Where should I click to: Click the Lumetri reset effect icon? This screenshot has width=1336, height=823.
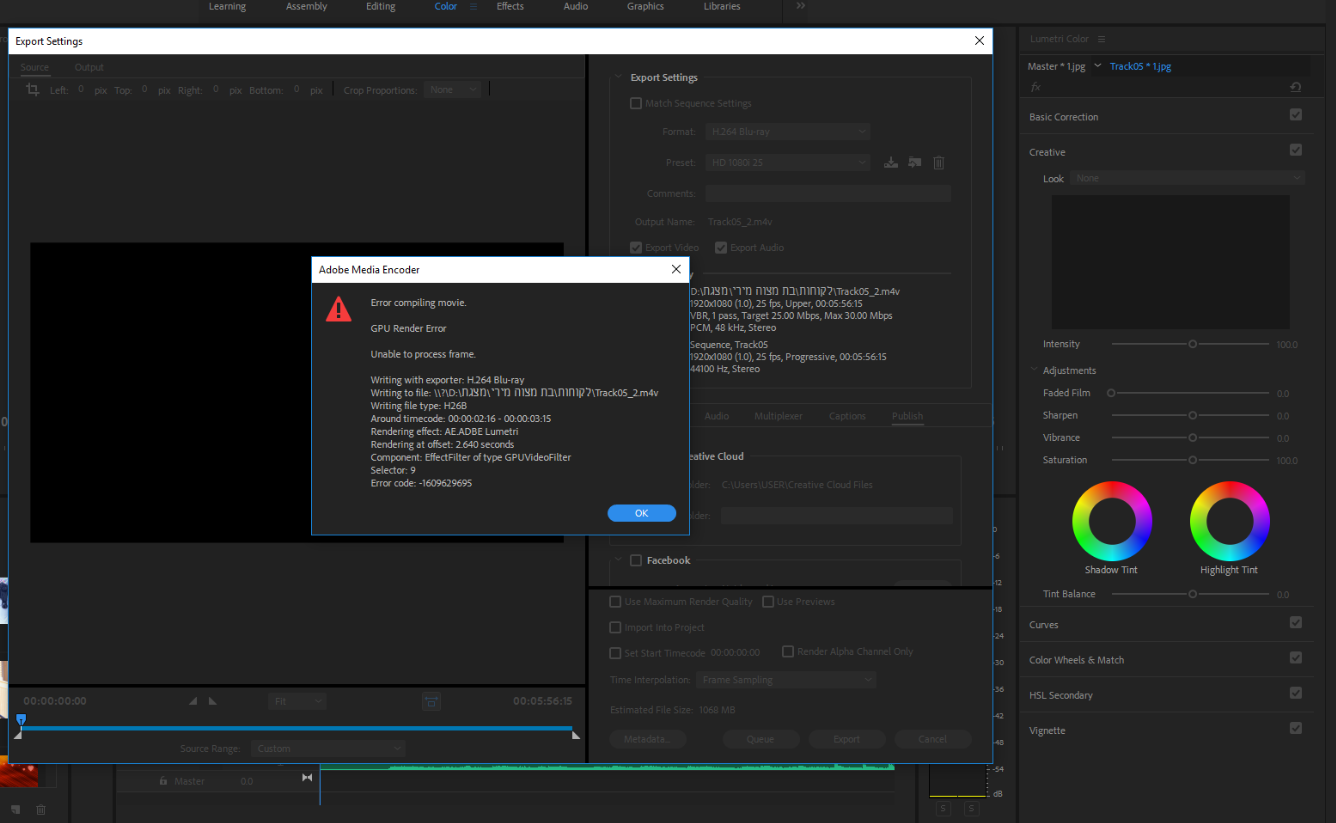point(1296,87)
